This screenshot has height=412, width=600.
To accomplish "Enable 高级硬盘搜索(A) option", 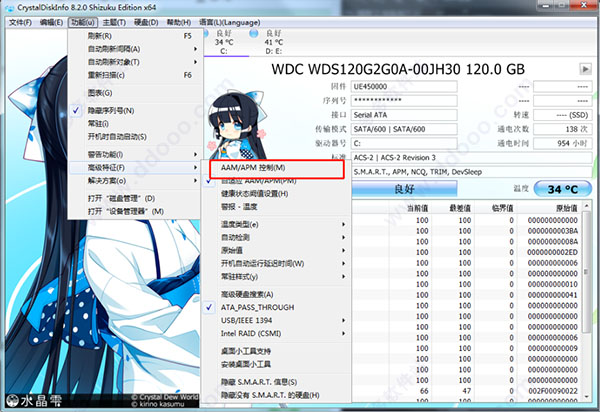I will (x=247, y=294).
